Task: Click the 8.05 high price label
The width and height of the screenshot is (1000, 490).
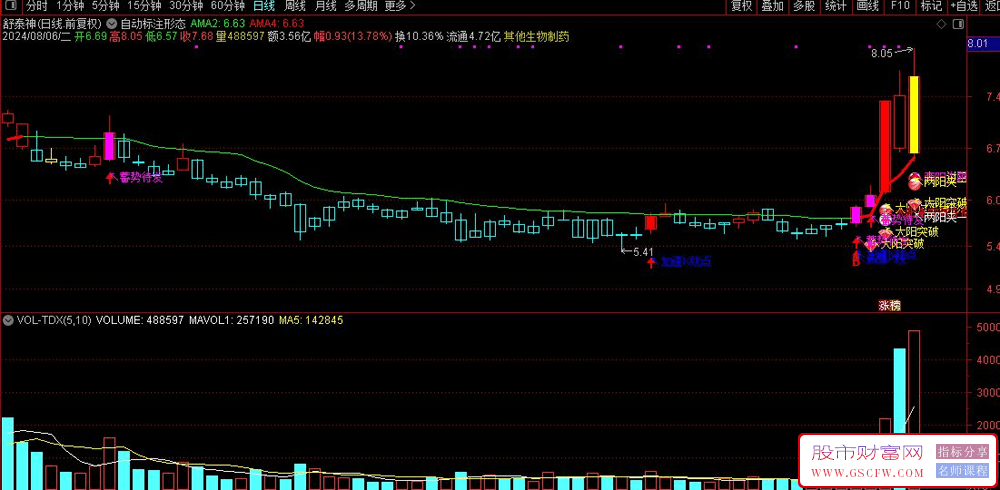Action: 881,54
